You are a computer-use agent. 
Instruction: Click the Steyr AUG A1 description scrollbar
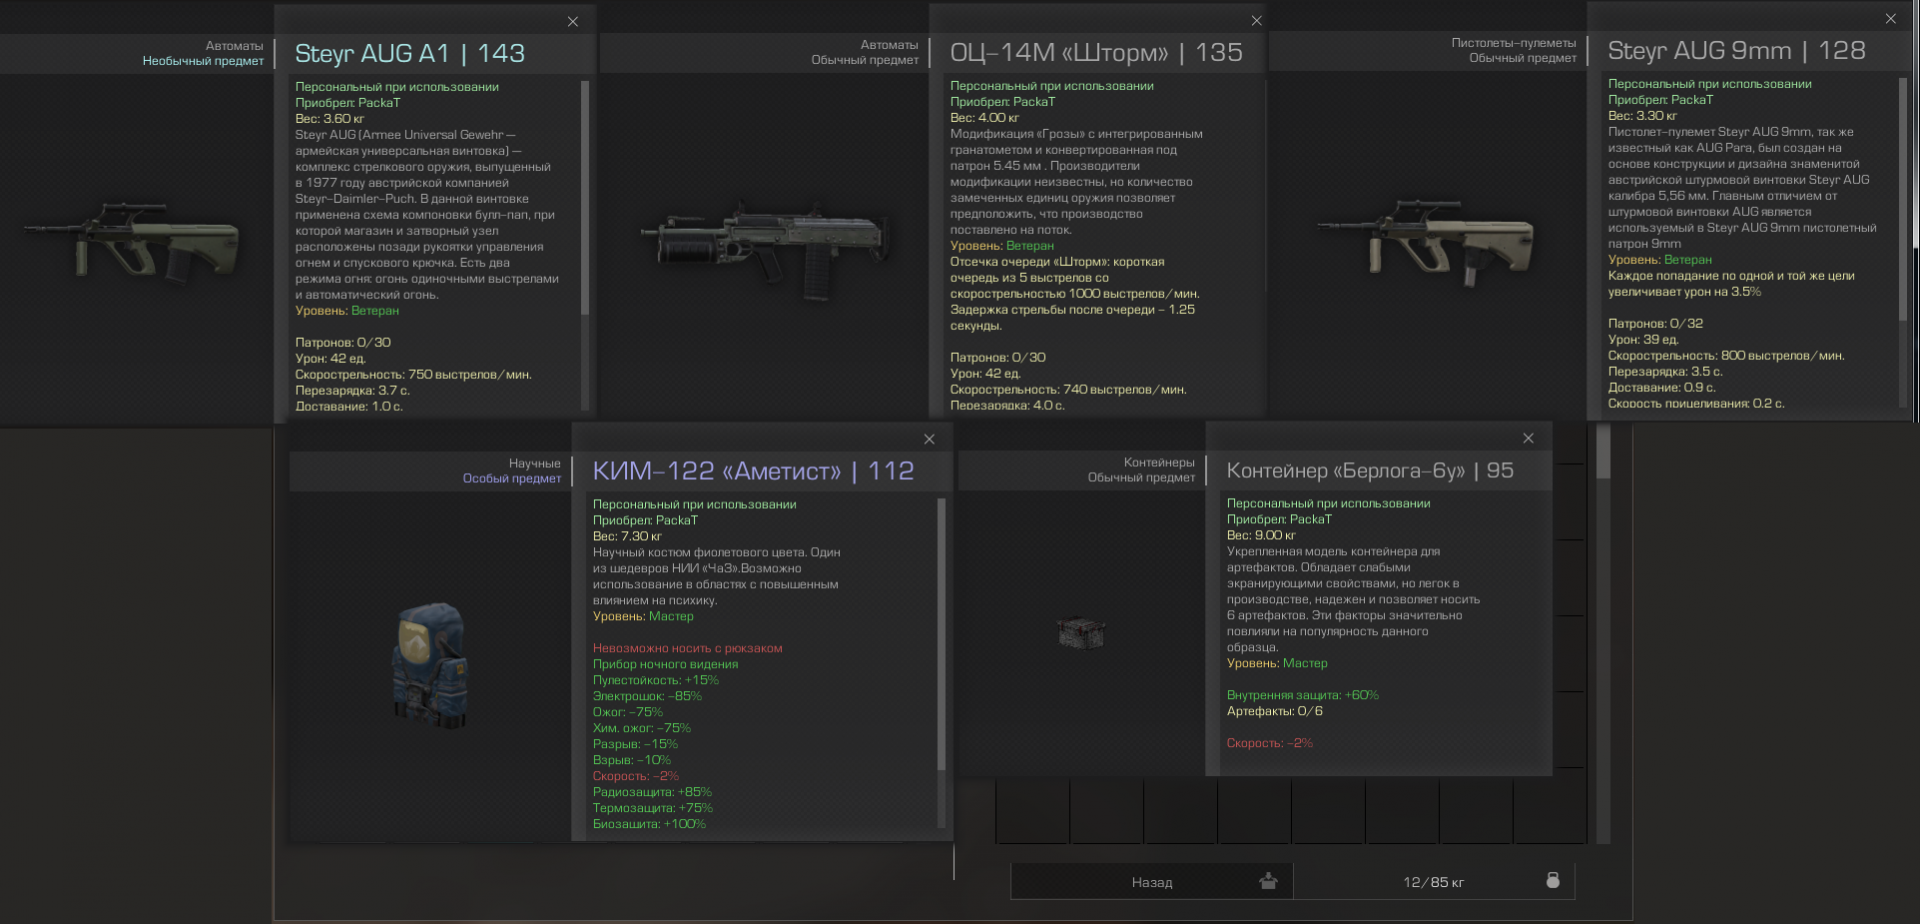tap(585, 198)
